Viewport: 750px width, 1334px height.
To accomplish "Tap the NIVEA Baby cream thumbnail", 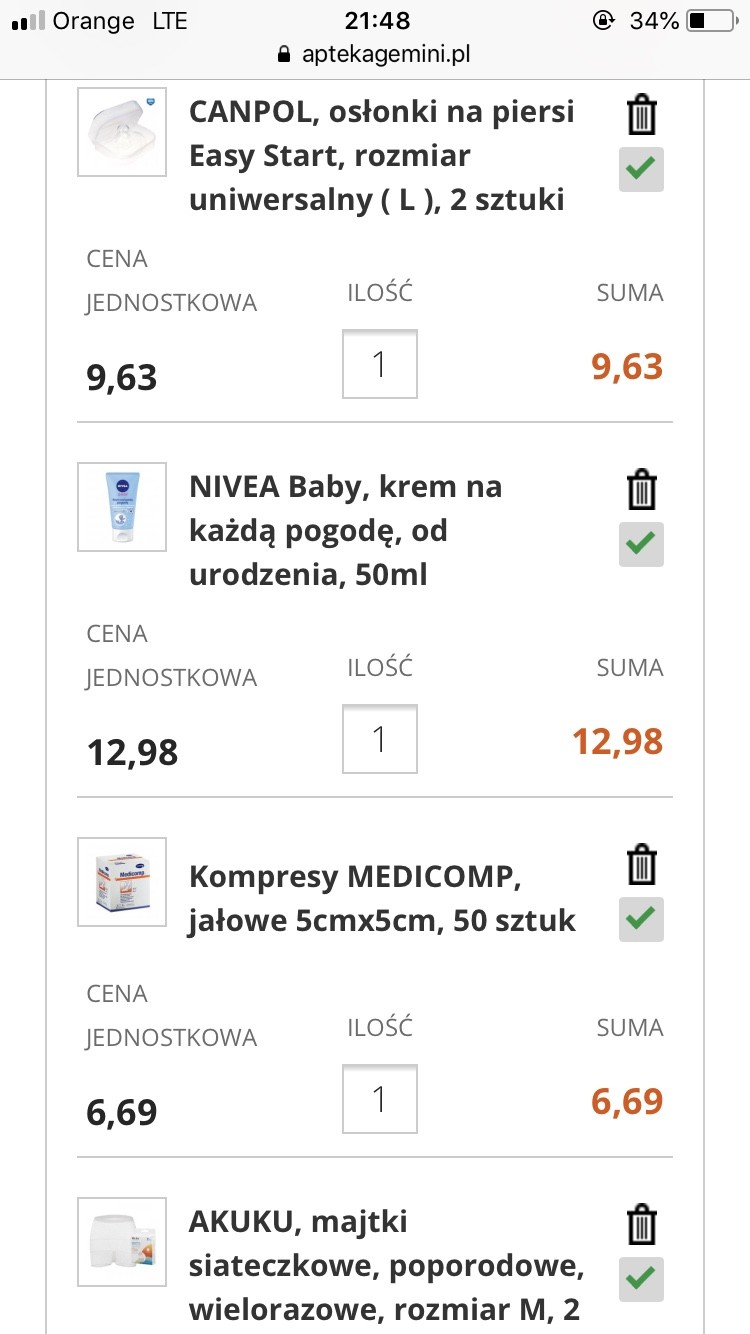I will 122,506.
